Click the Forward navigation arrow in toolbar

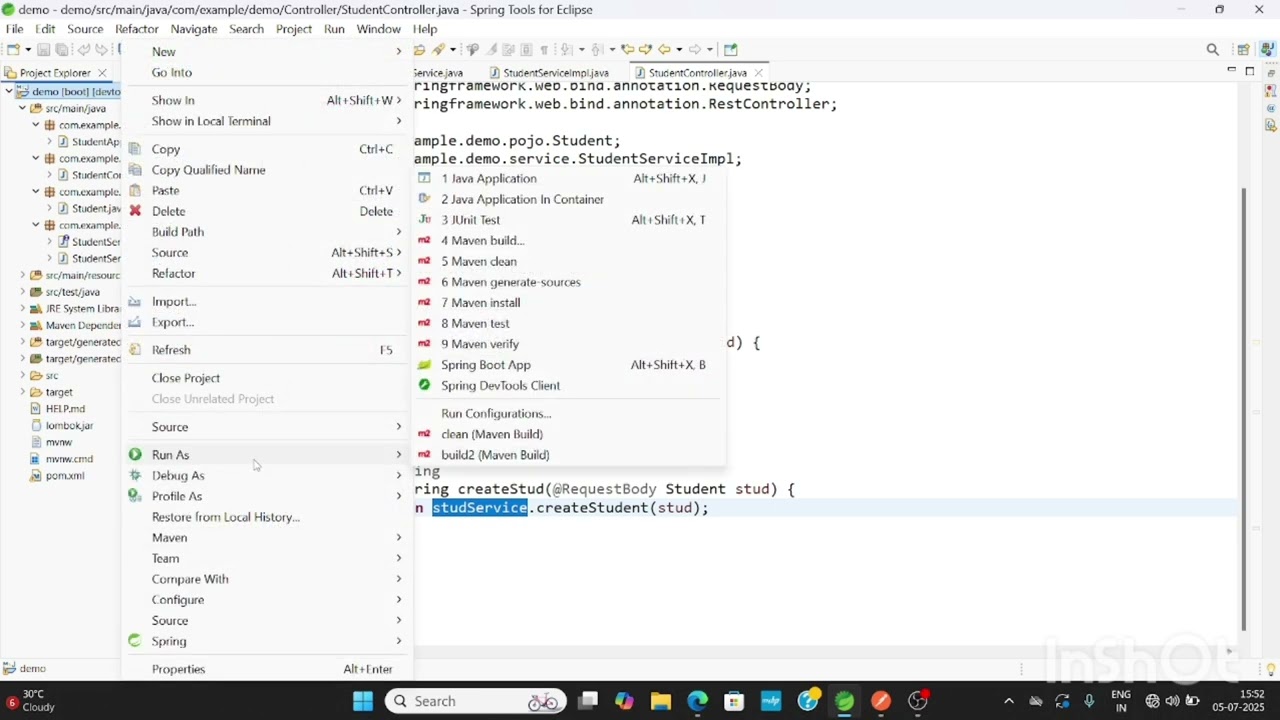pyautogui.click(x=694, y=49)
